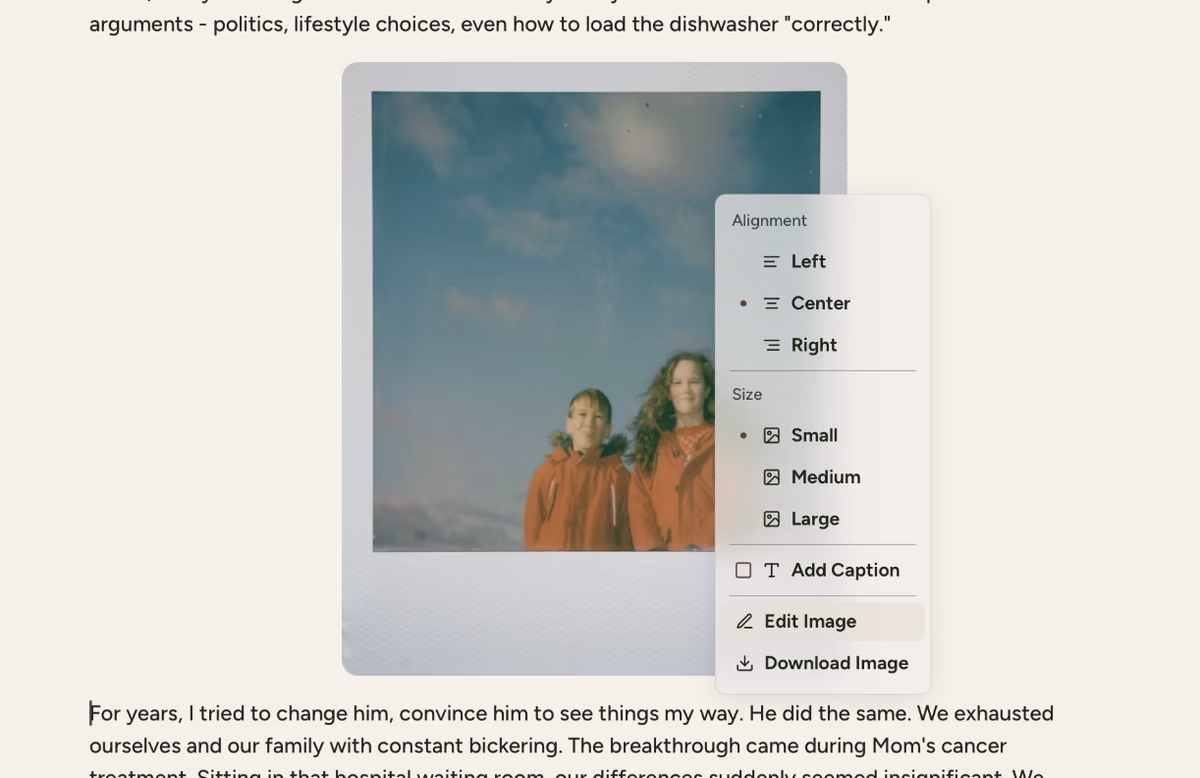
Task: Click the Large size image icon
Action: coord(771,520)
